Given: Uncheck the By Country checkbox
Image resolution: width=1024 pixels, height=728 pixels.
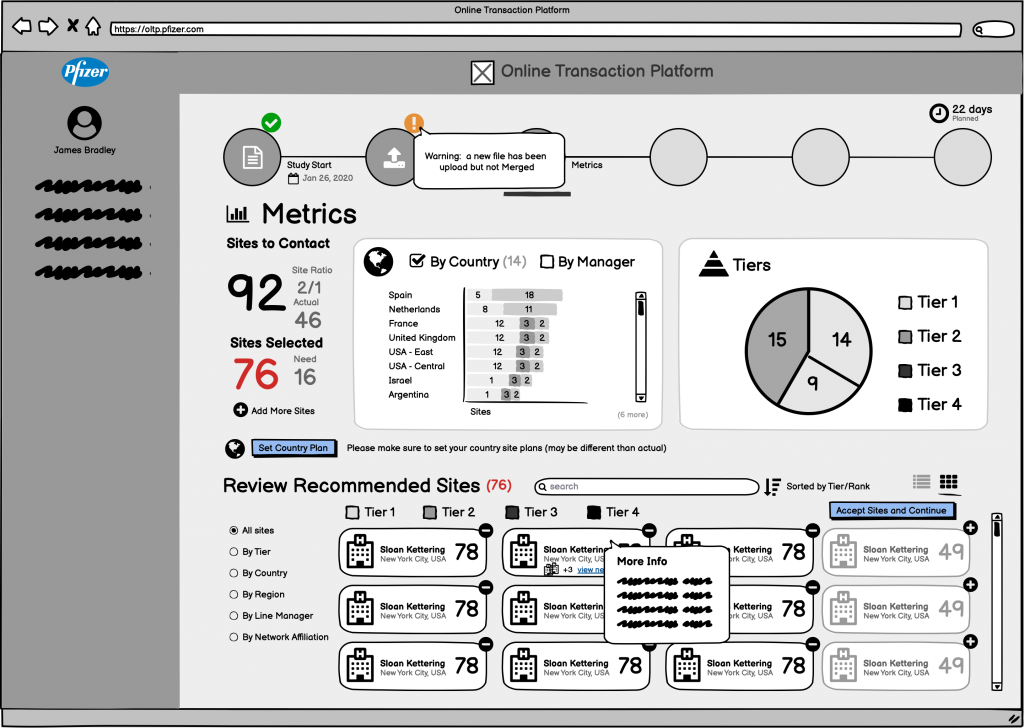Looking at the screenshot, I should point(418,262).
